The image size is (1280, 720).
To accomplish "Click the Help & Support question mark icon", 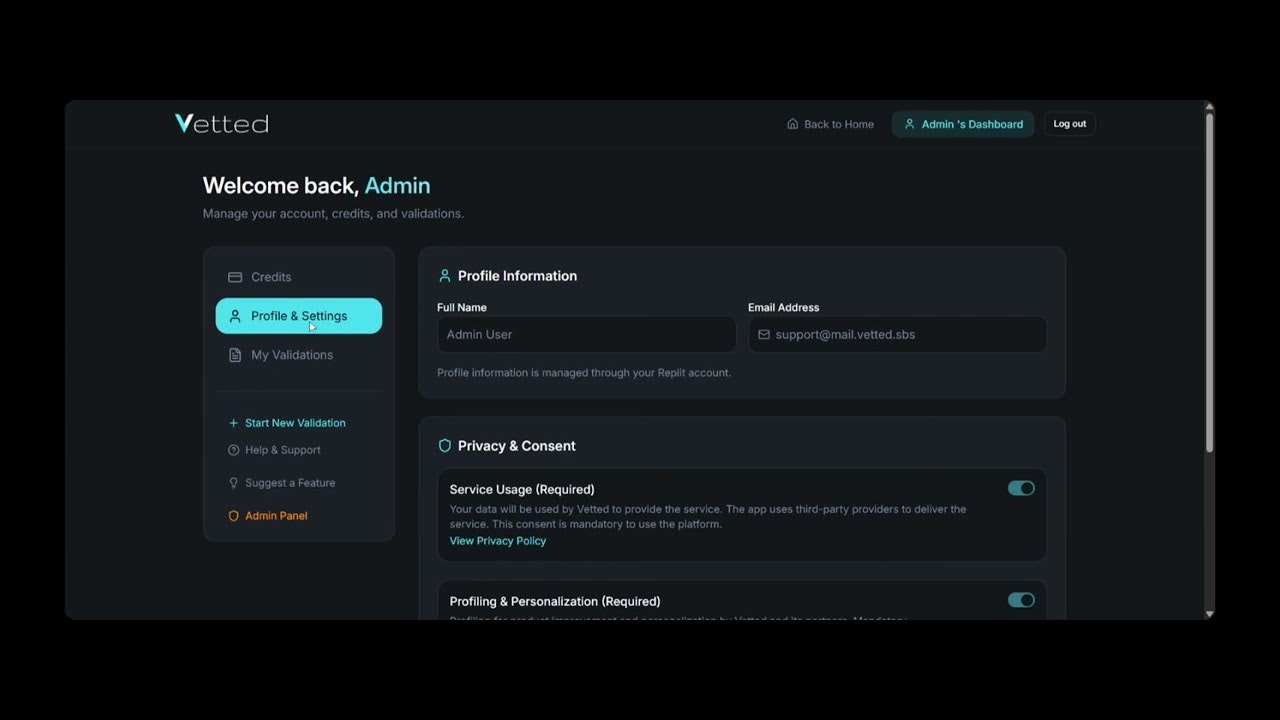I will pos(232,450).
